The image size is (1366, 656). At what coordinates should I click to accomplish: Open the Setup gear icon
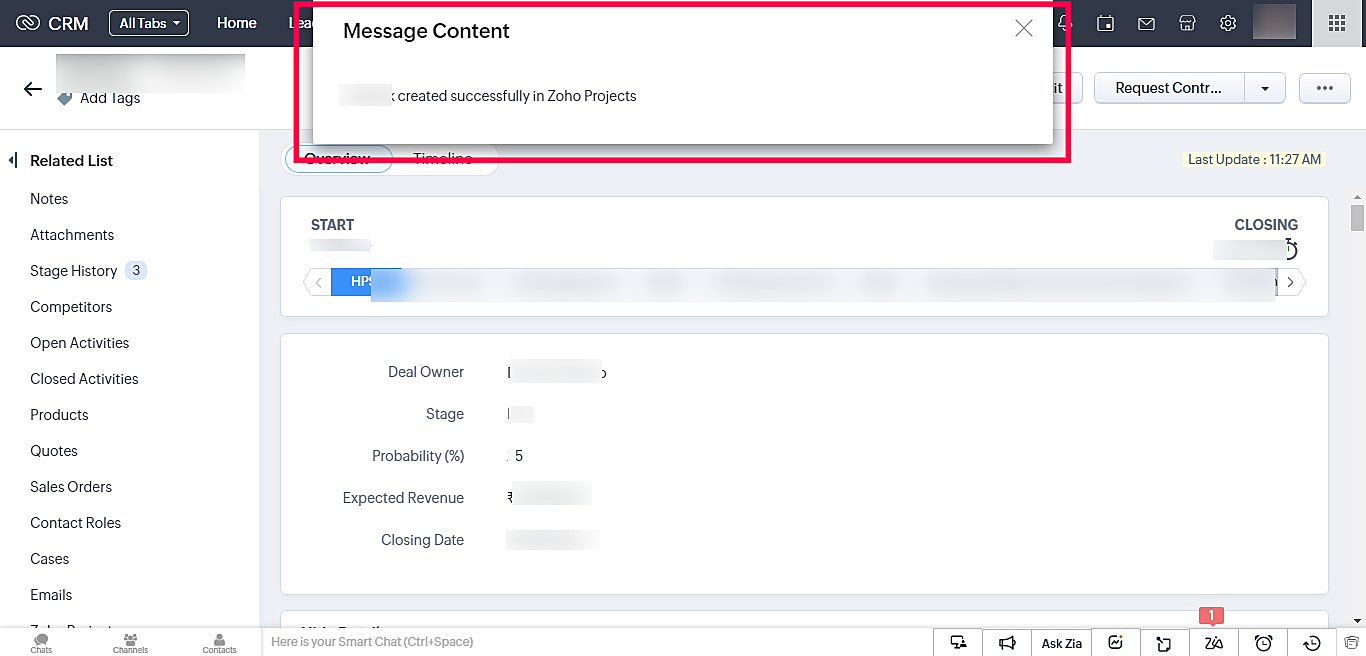coord(1228,23)
